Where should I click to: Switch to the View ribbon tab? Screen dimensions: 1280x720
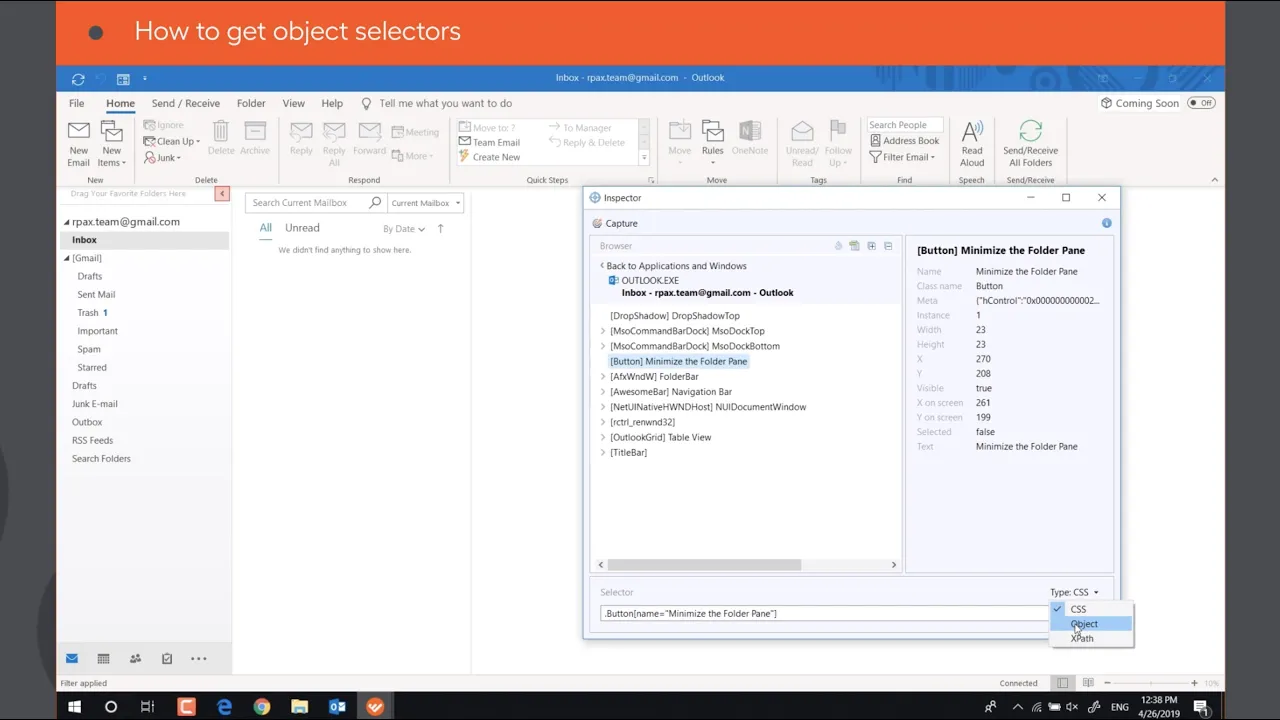[x=293, y=103]
